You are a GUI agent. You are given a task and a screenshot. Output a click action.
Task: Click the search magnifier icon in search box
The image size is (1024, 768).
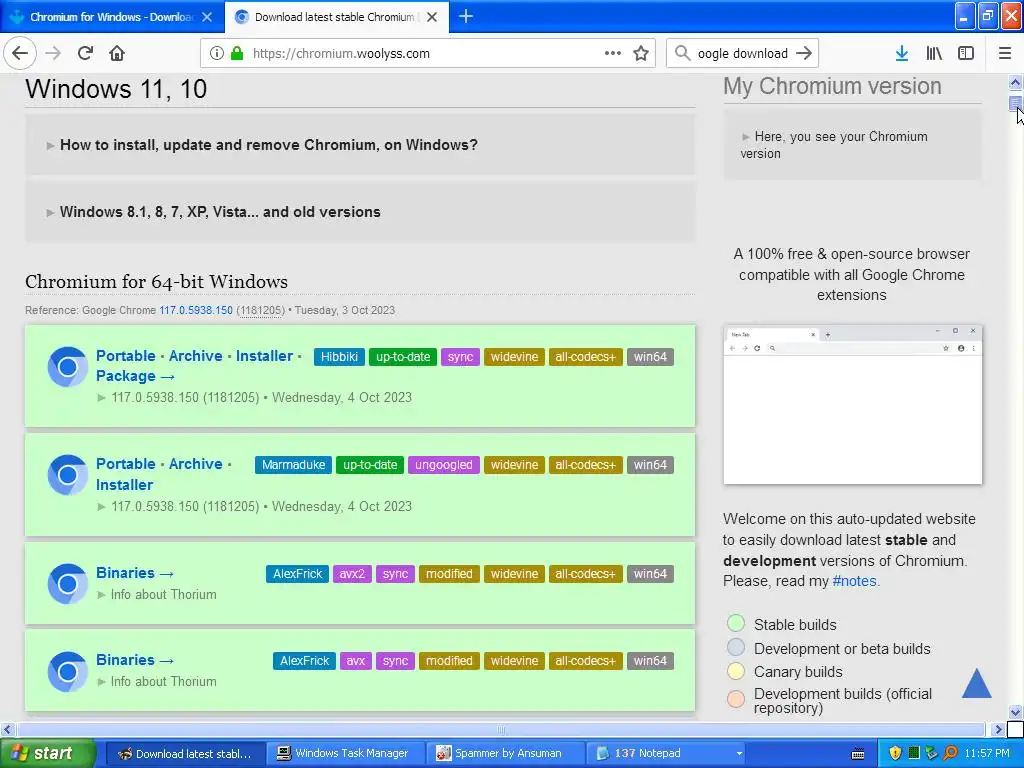pyautogui.click(x=682, y=53)
